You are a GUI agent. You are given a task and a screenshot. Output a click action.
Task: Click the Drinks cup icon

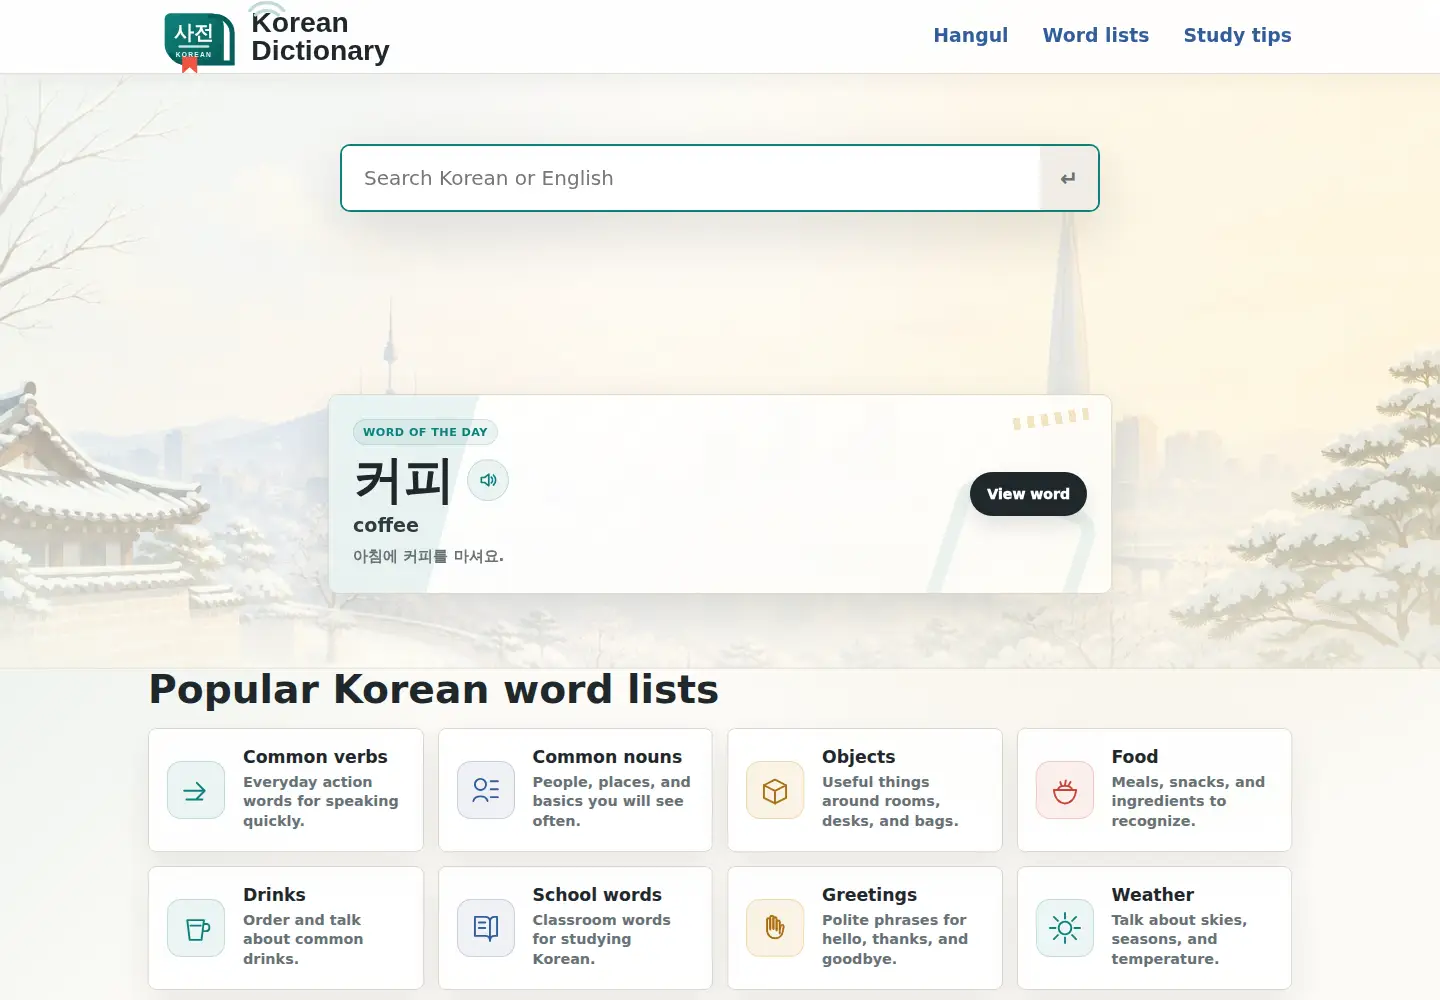point(196,928)
